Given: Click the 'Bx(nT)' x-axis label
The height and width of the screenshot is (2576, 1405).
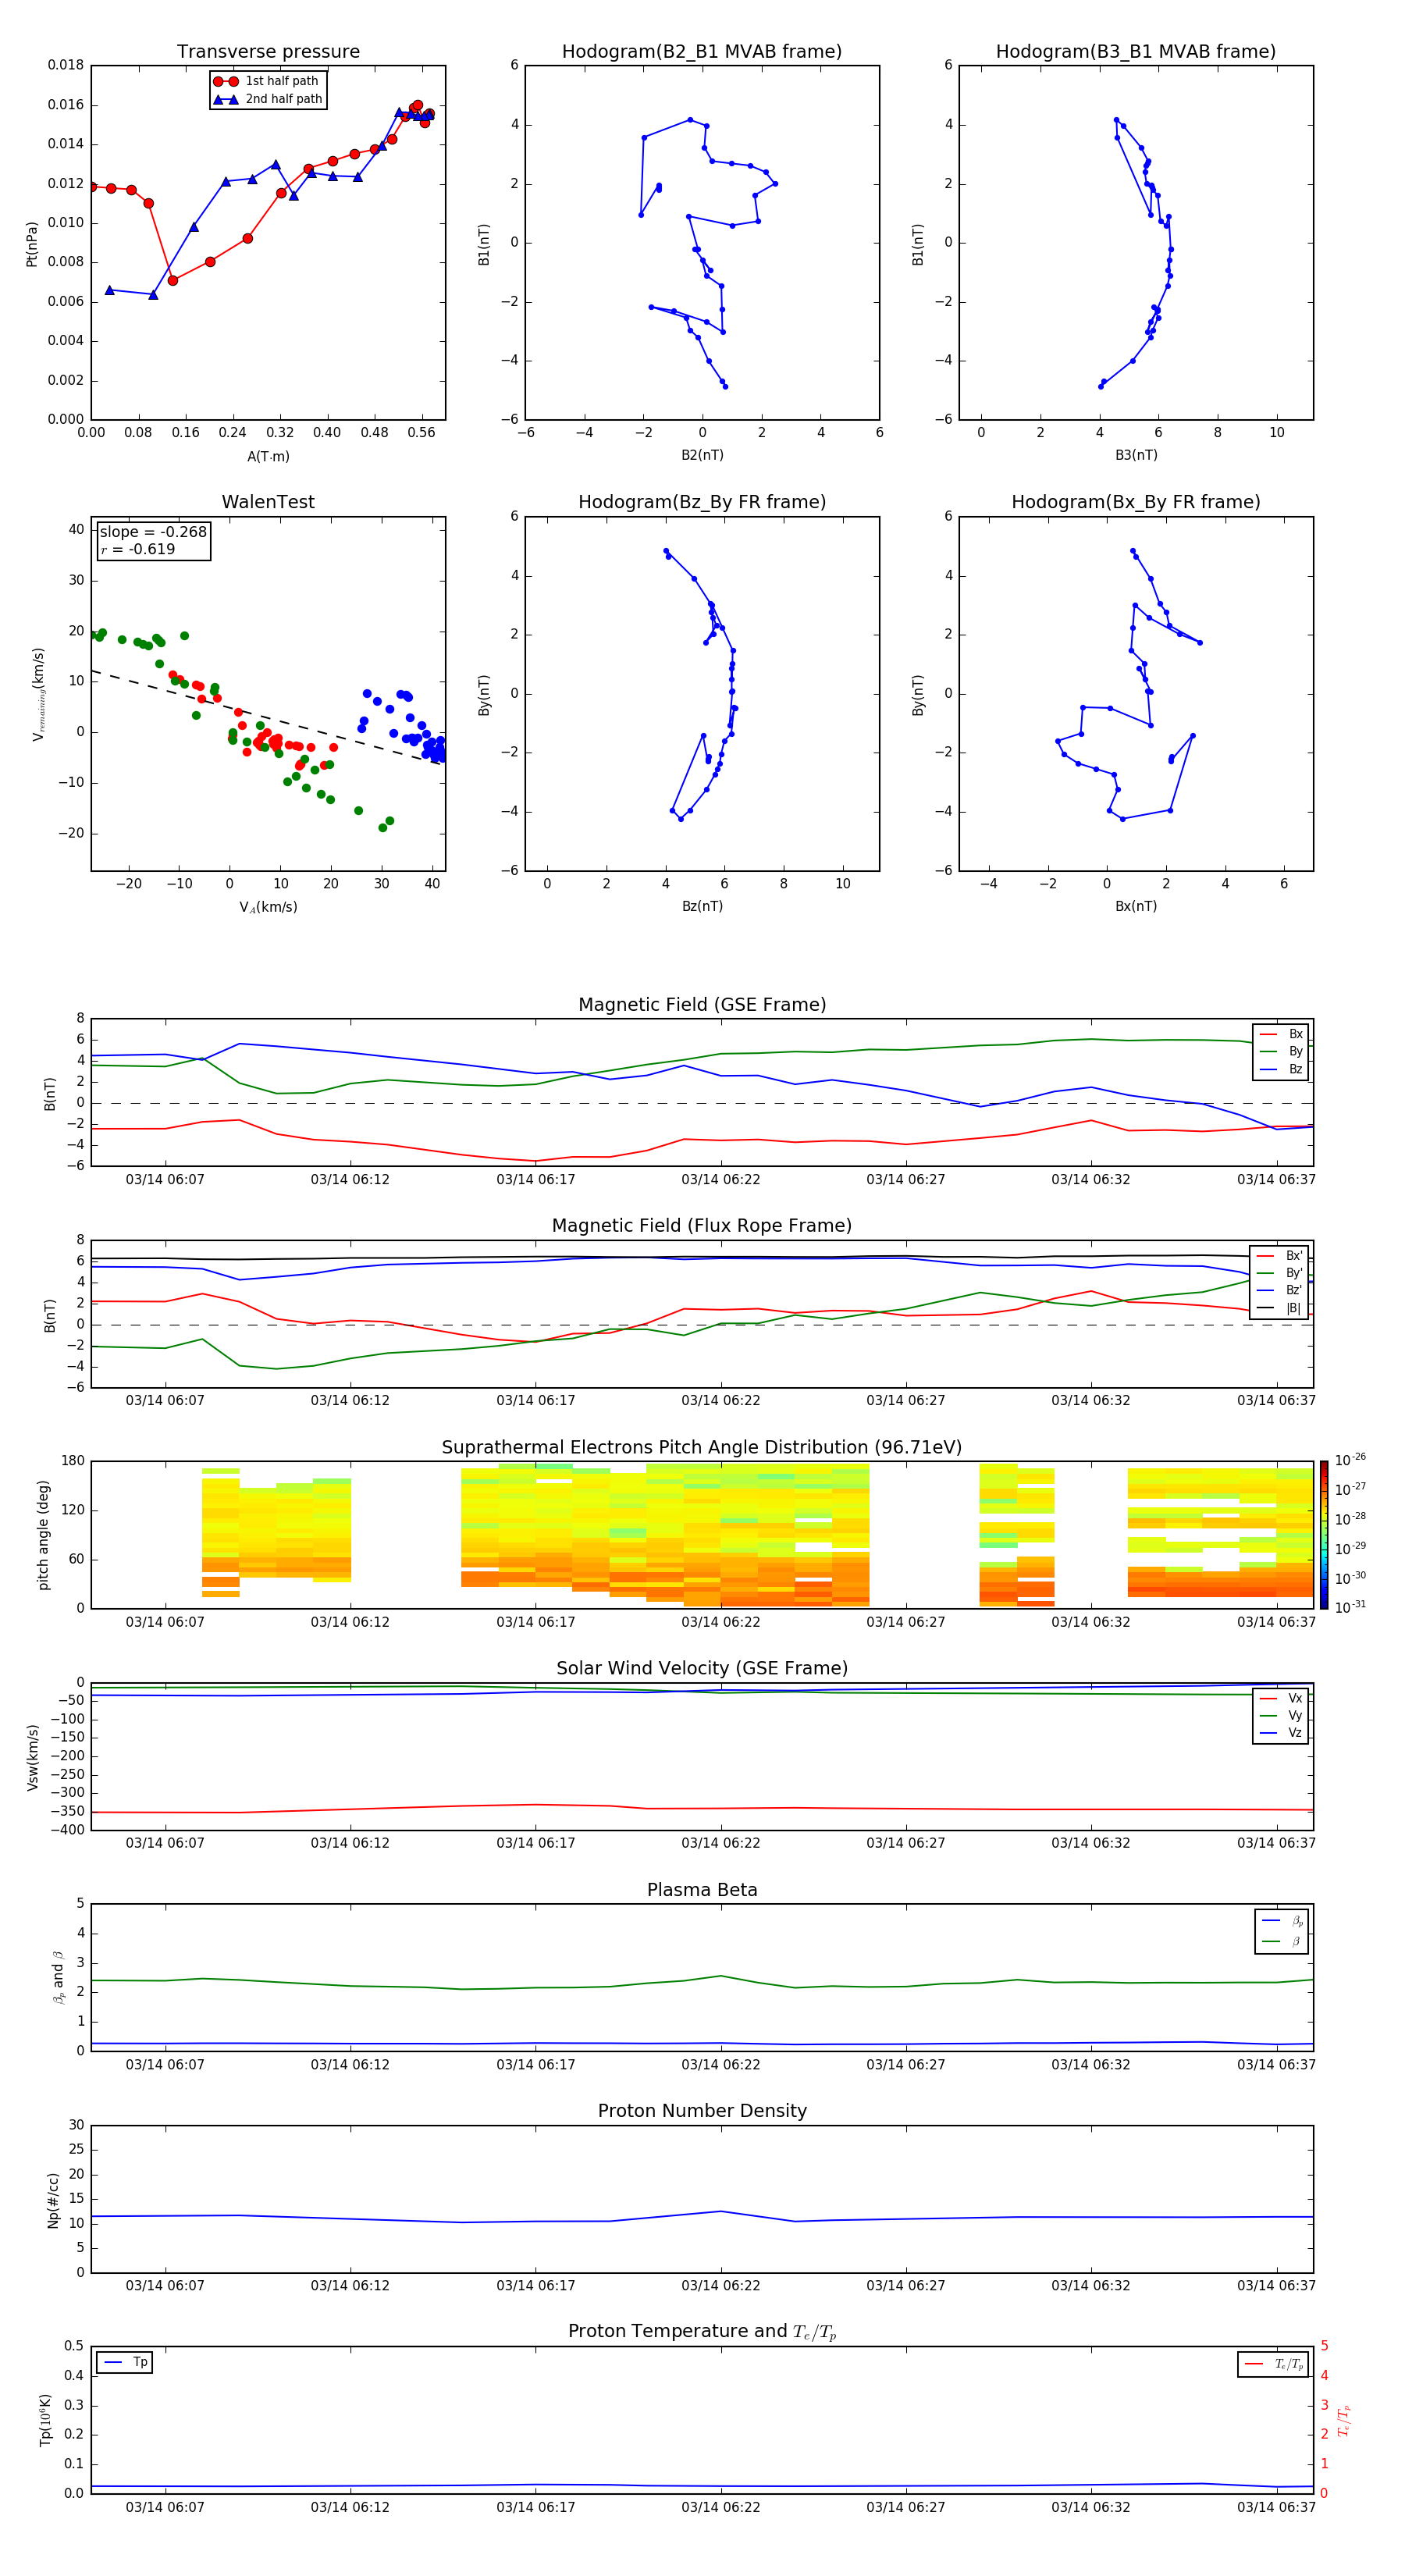Looking at the screenshot, I should 1136,906.
